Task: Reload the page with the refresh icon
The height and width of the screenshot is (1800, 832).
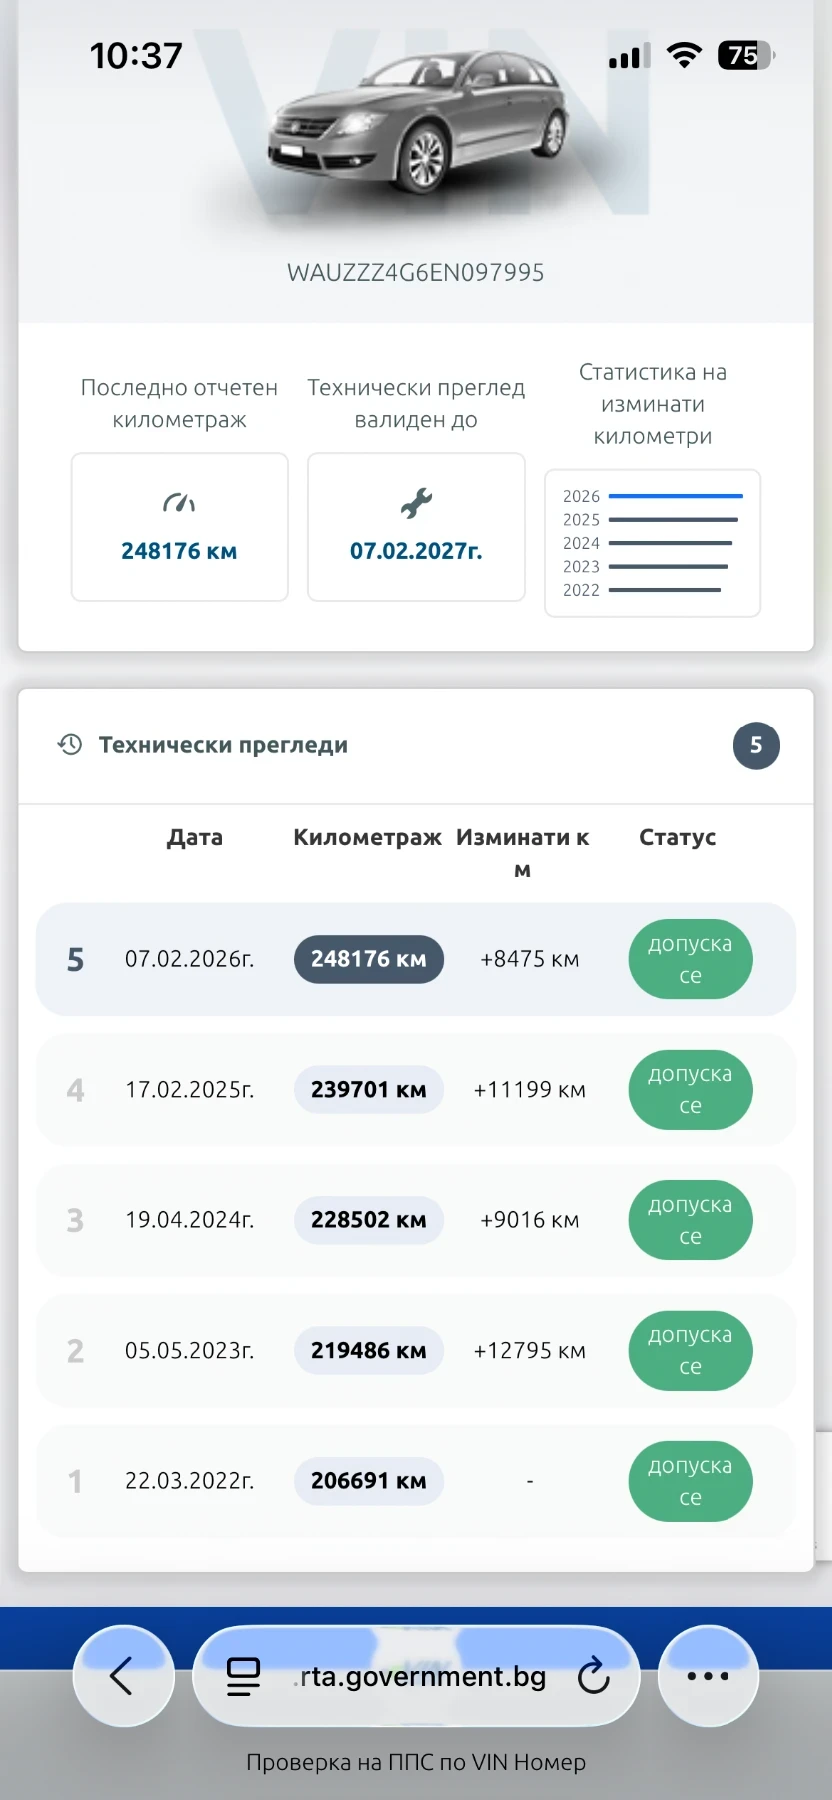Action: [x=593, y=1676]
